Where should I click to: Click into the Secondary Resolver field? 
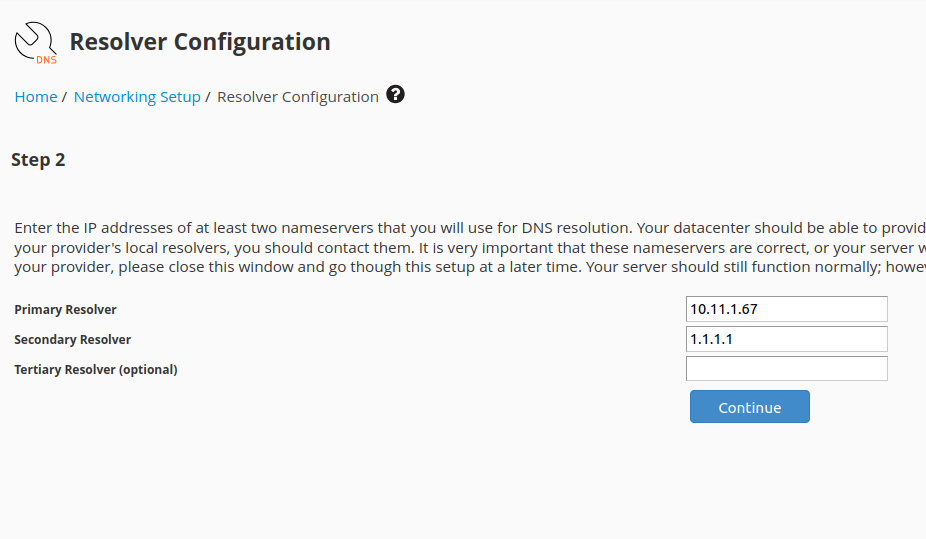(x=786, y=339)
